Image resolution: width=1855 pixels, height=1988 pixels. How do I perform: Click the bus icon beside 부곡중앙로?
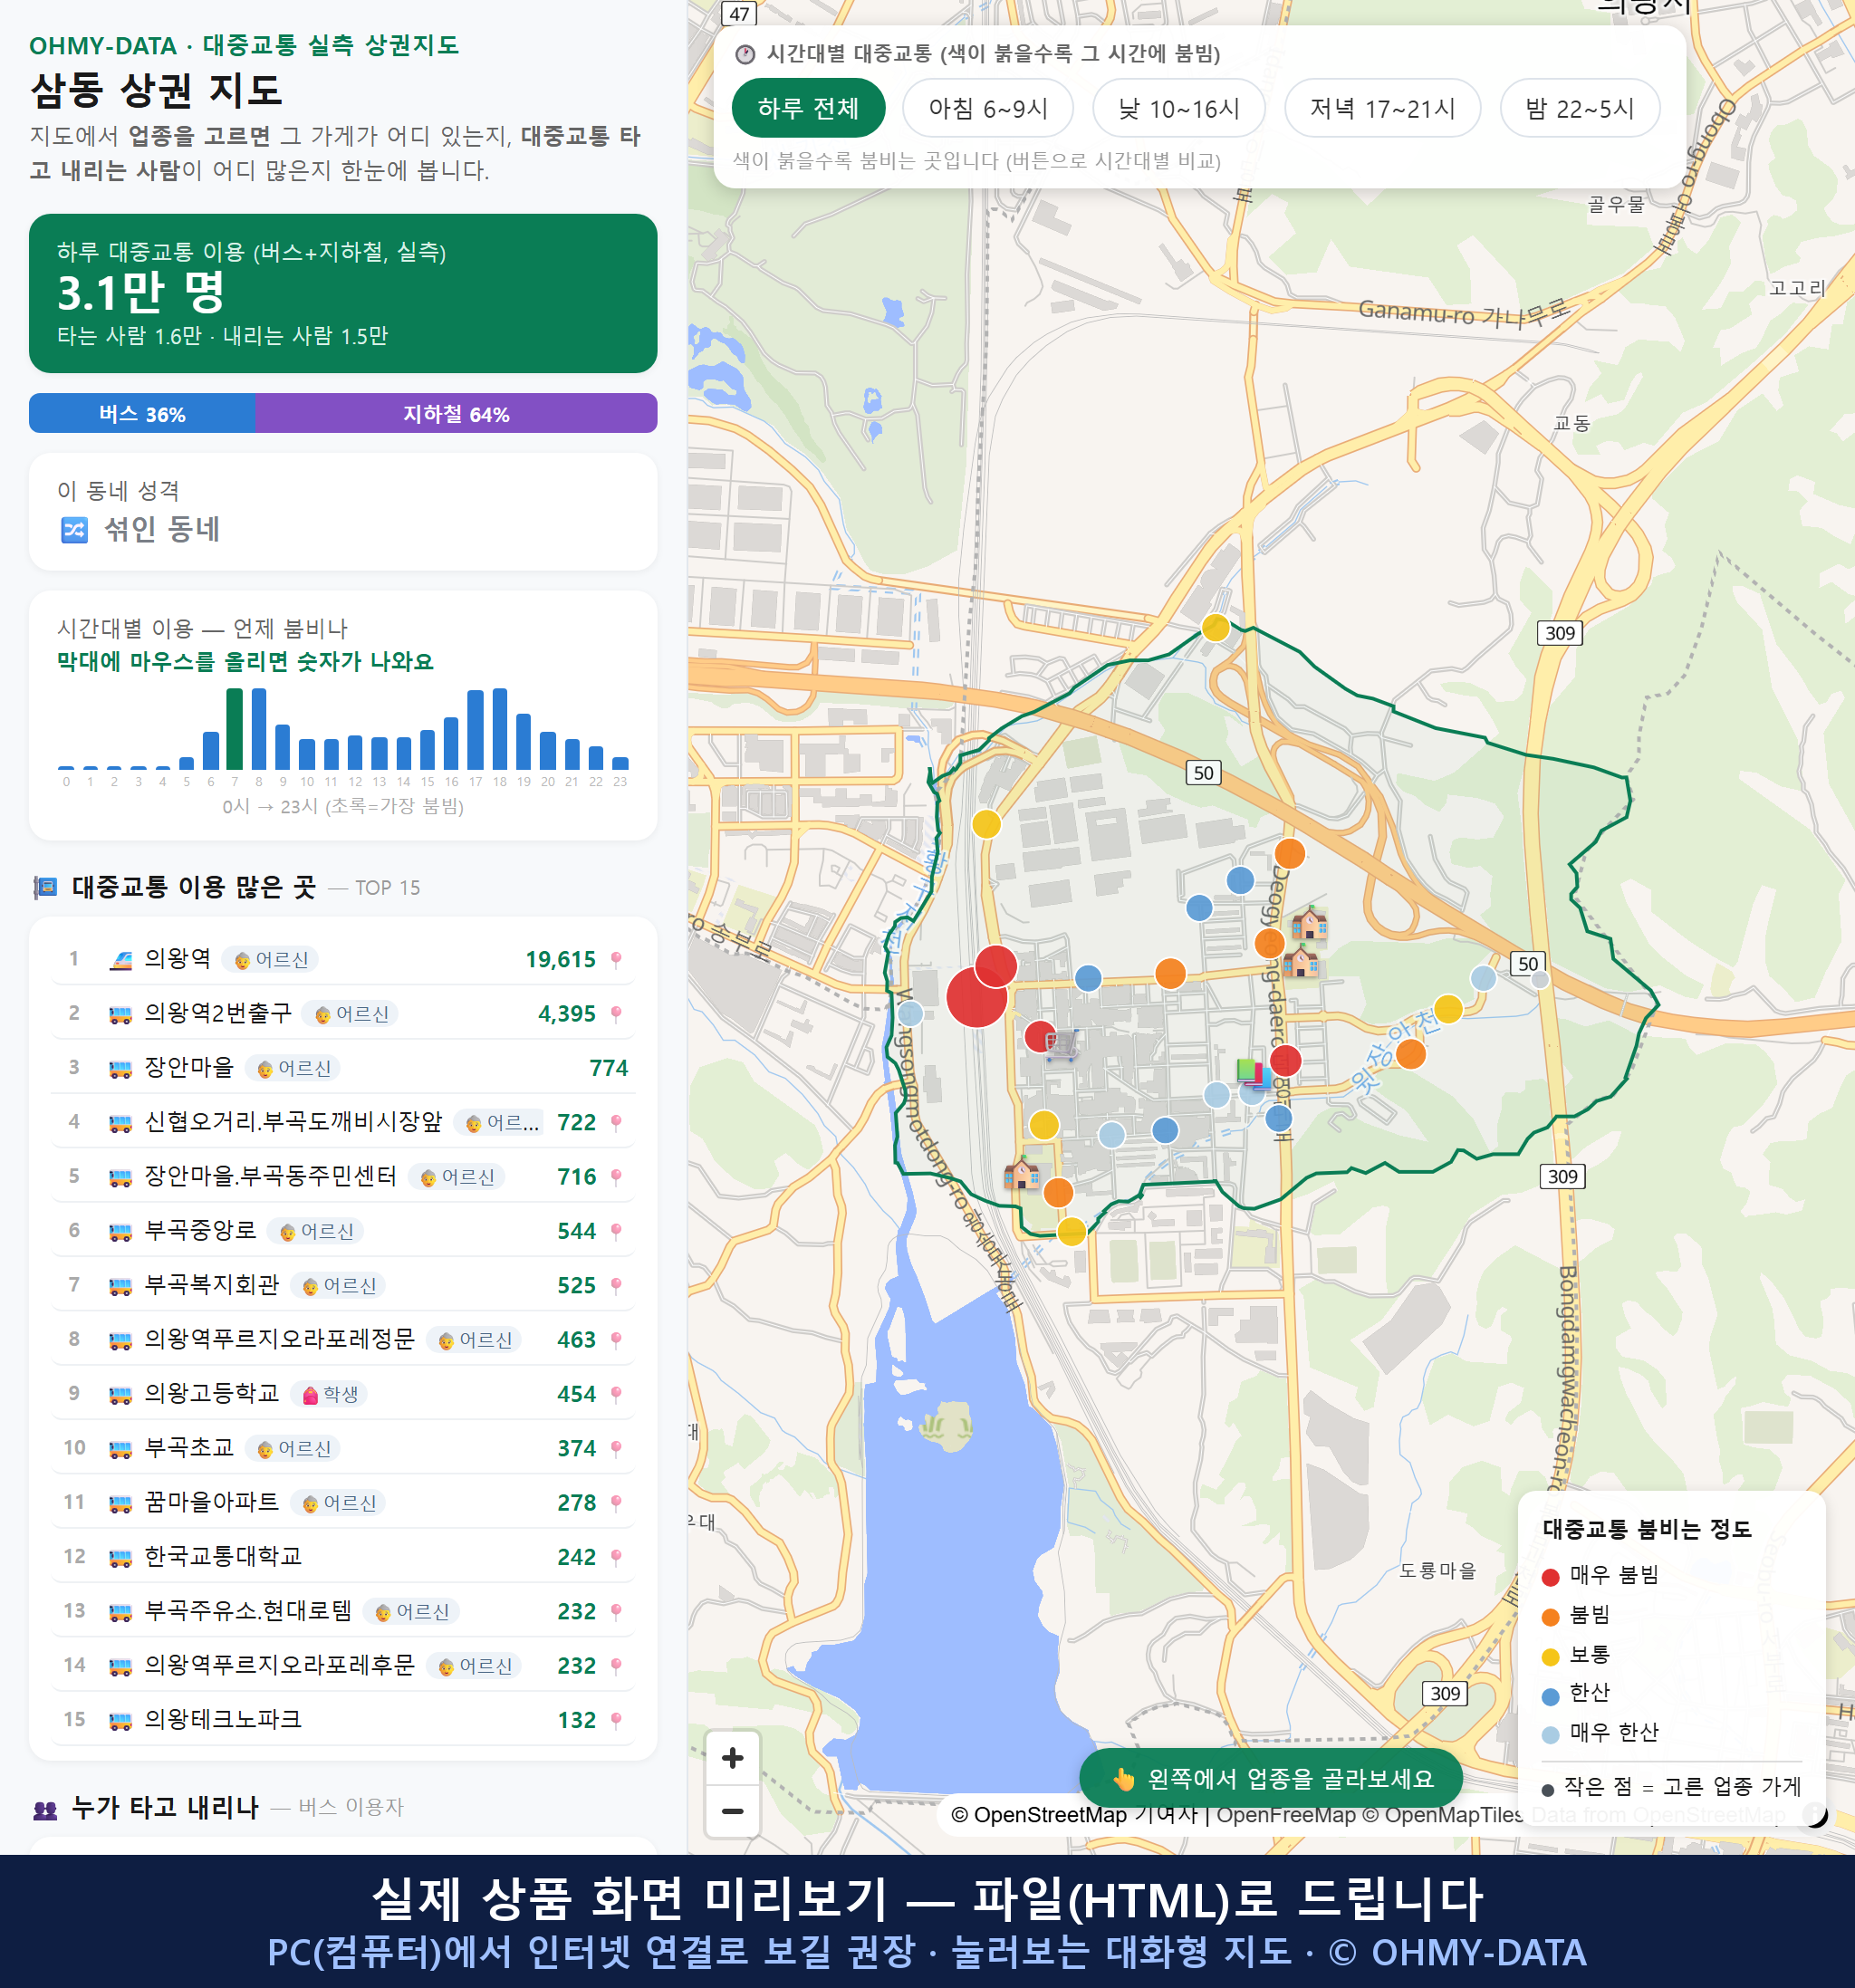coord(120,1232)
